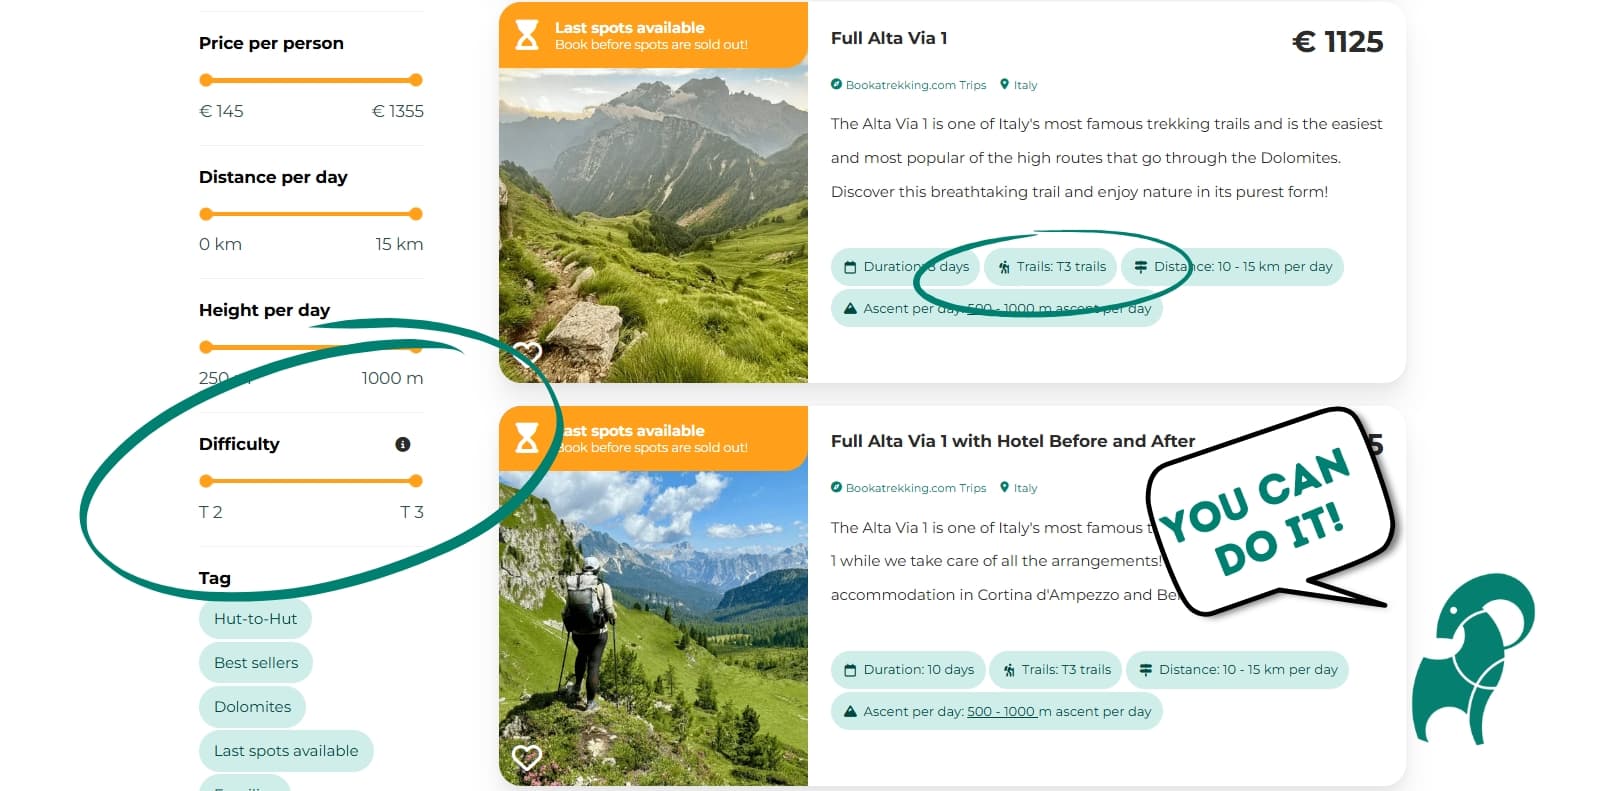Click the hourglass icon on second trip banner

tap(527, 437)
